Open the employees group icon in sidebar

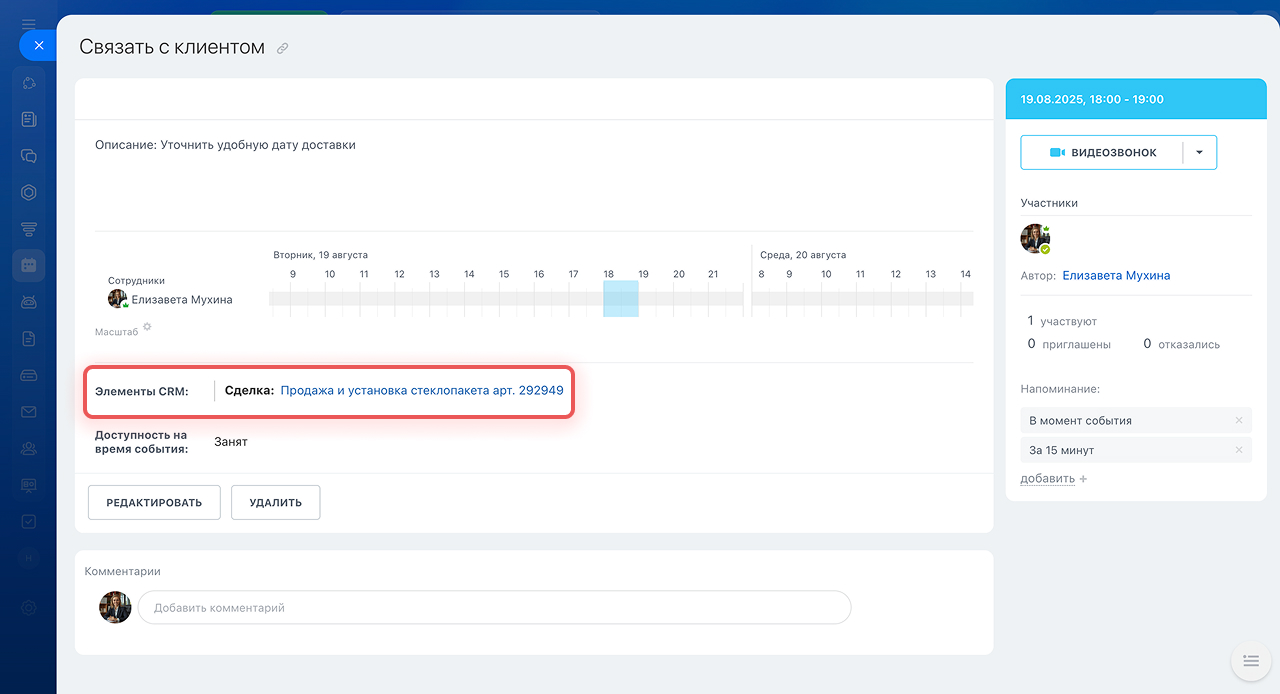tap(29, 448)
